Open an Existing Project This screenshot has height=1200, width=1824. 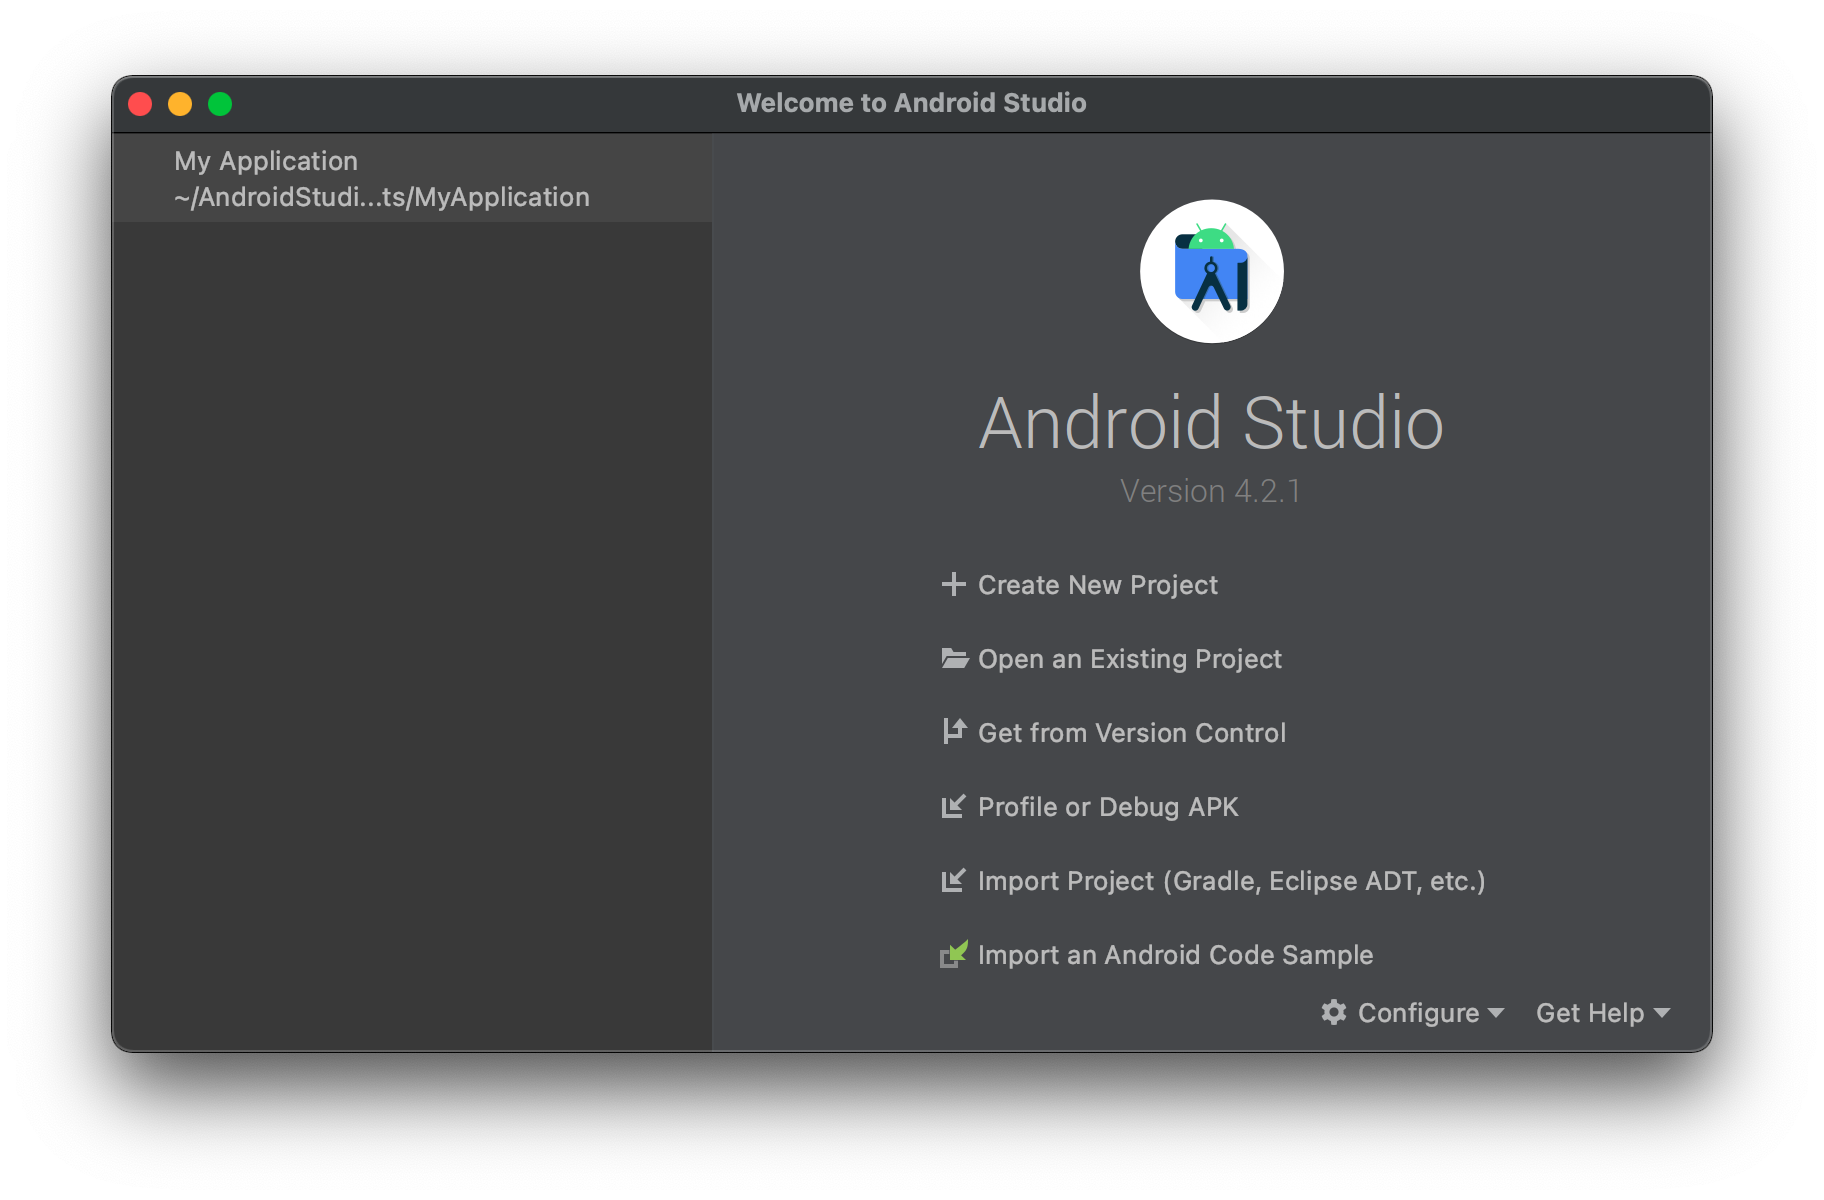(x=1130, y=659)
